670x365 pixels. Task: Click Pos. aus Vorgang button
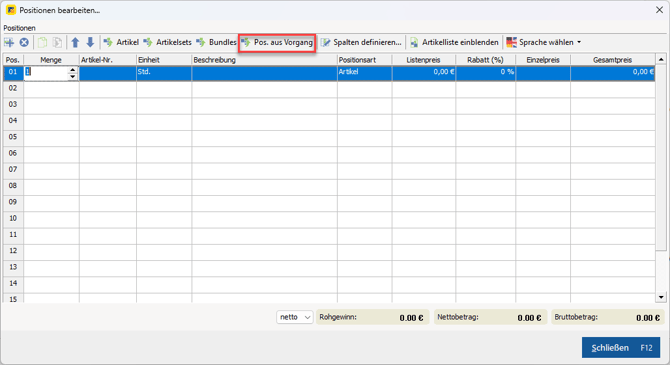[x=277, y=42]
